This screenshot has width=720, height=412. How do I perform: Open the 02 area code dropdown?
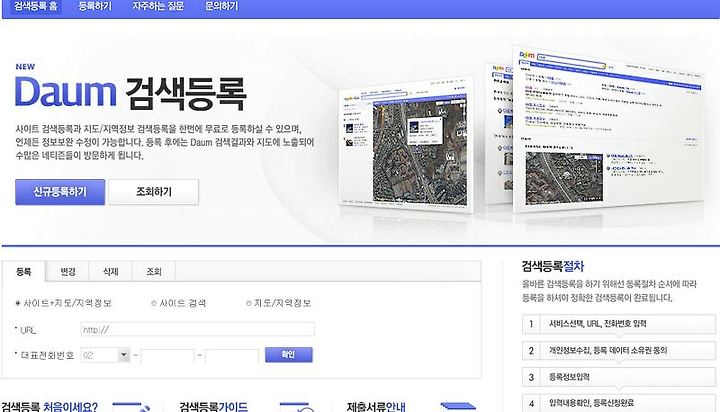click(x=105, y=355)
